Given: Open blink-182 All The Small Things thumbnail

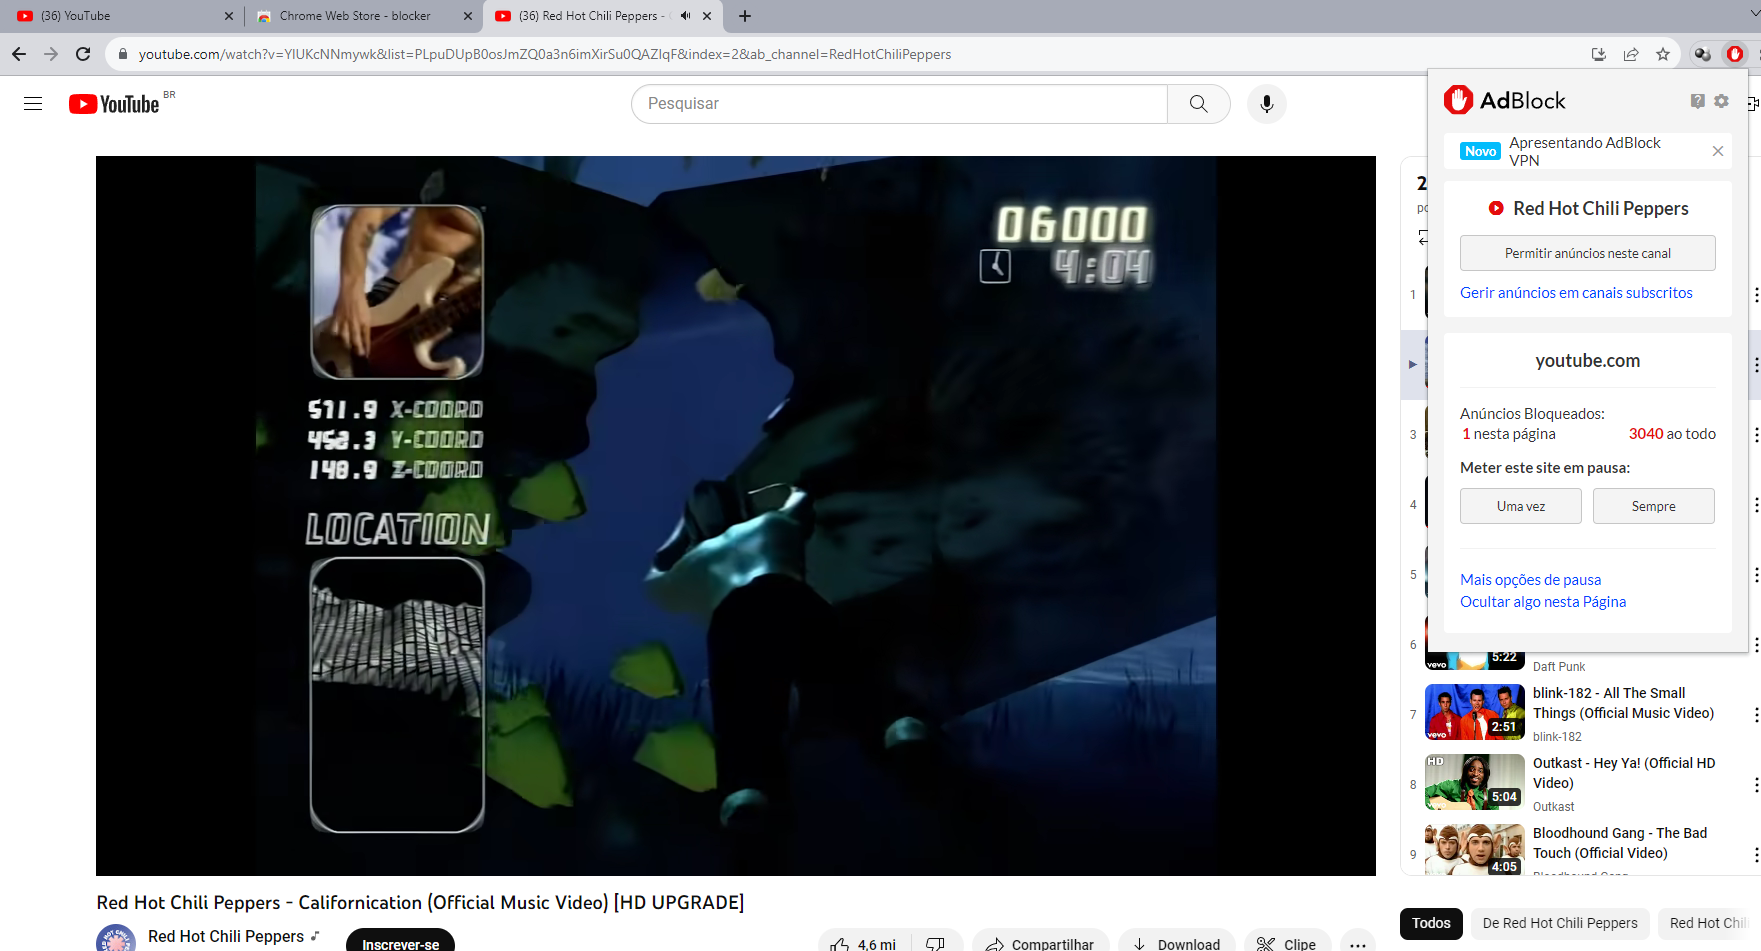Looking at the screenshot, I should (1474, 712).
